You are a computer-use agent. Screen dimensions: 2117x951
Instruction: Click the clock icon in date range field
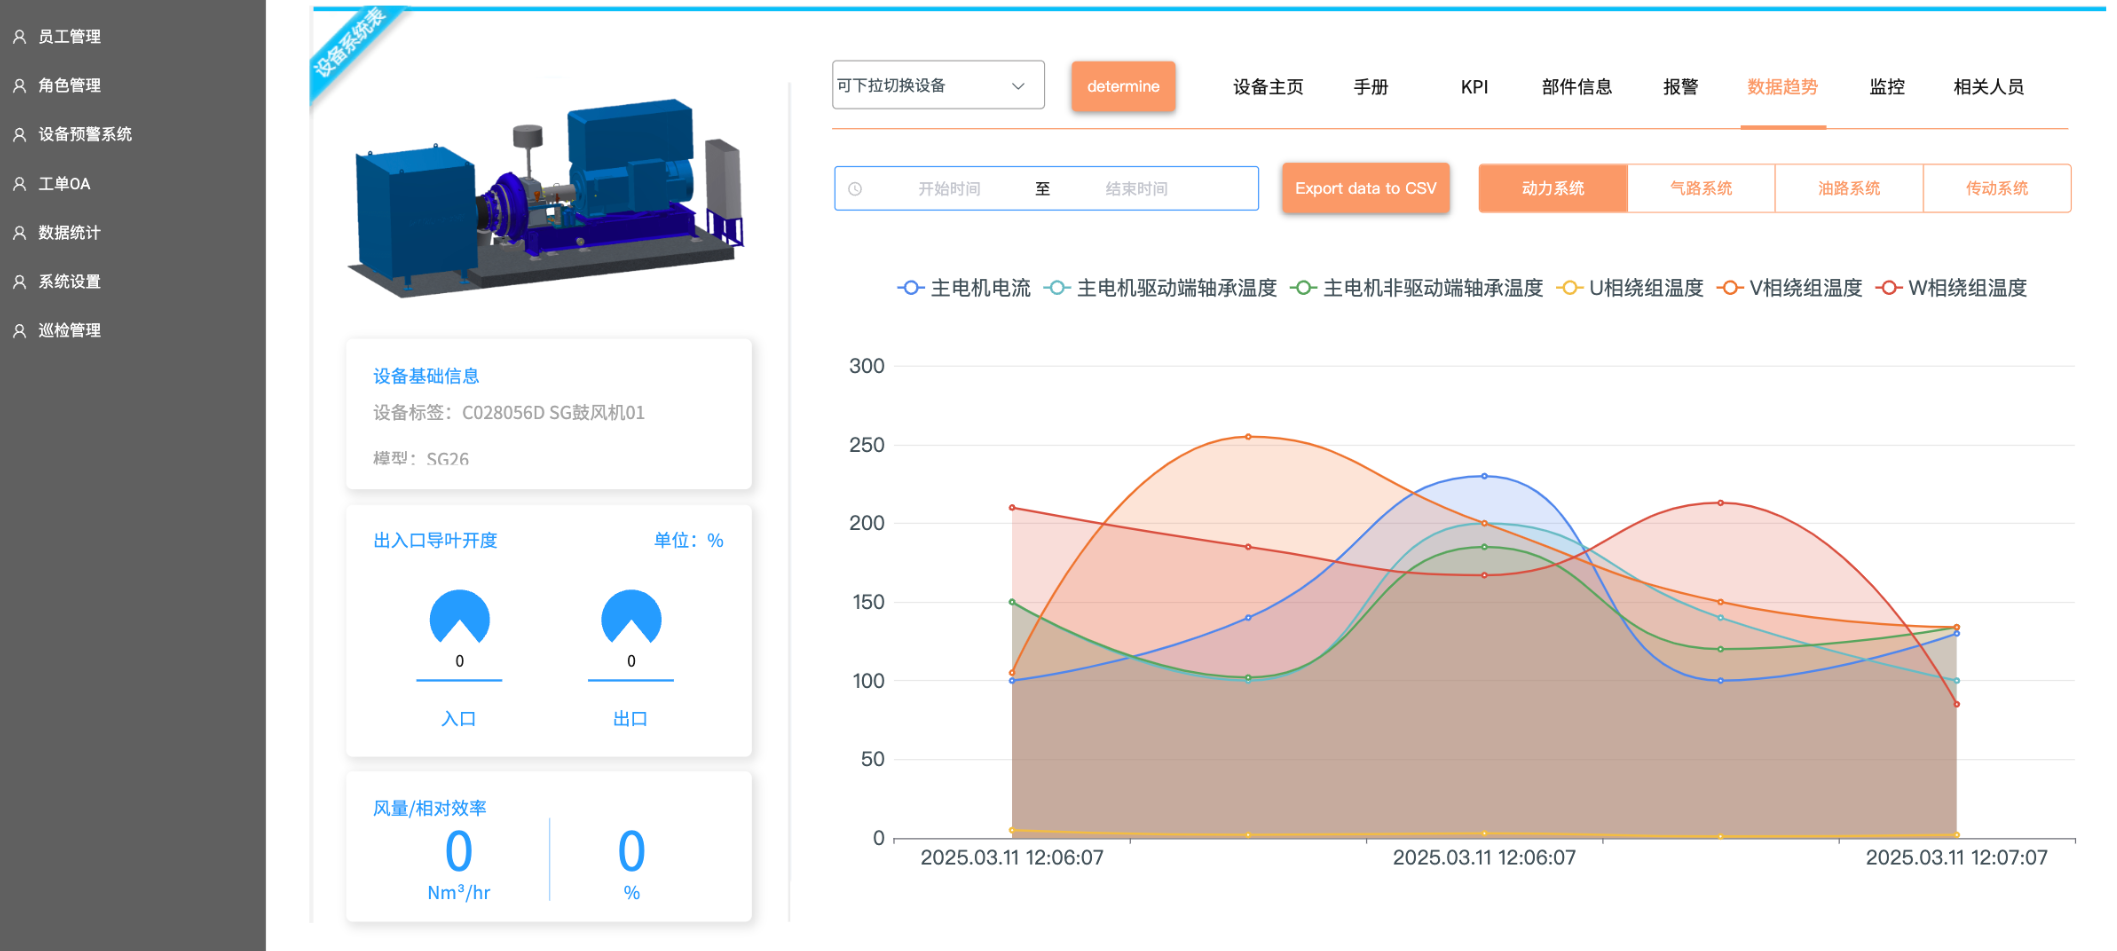(855, 189)
